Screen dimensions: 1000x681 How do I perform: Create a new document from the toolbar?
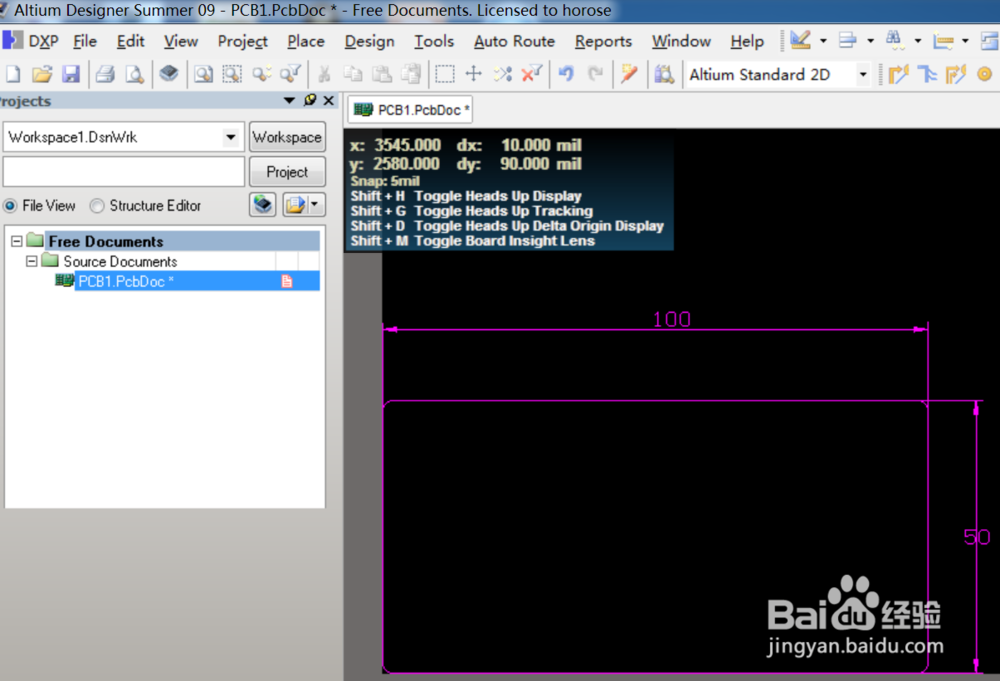coord(13,75)
